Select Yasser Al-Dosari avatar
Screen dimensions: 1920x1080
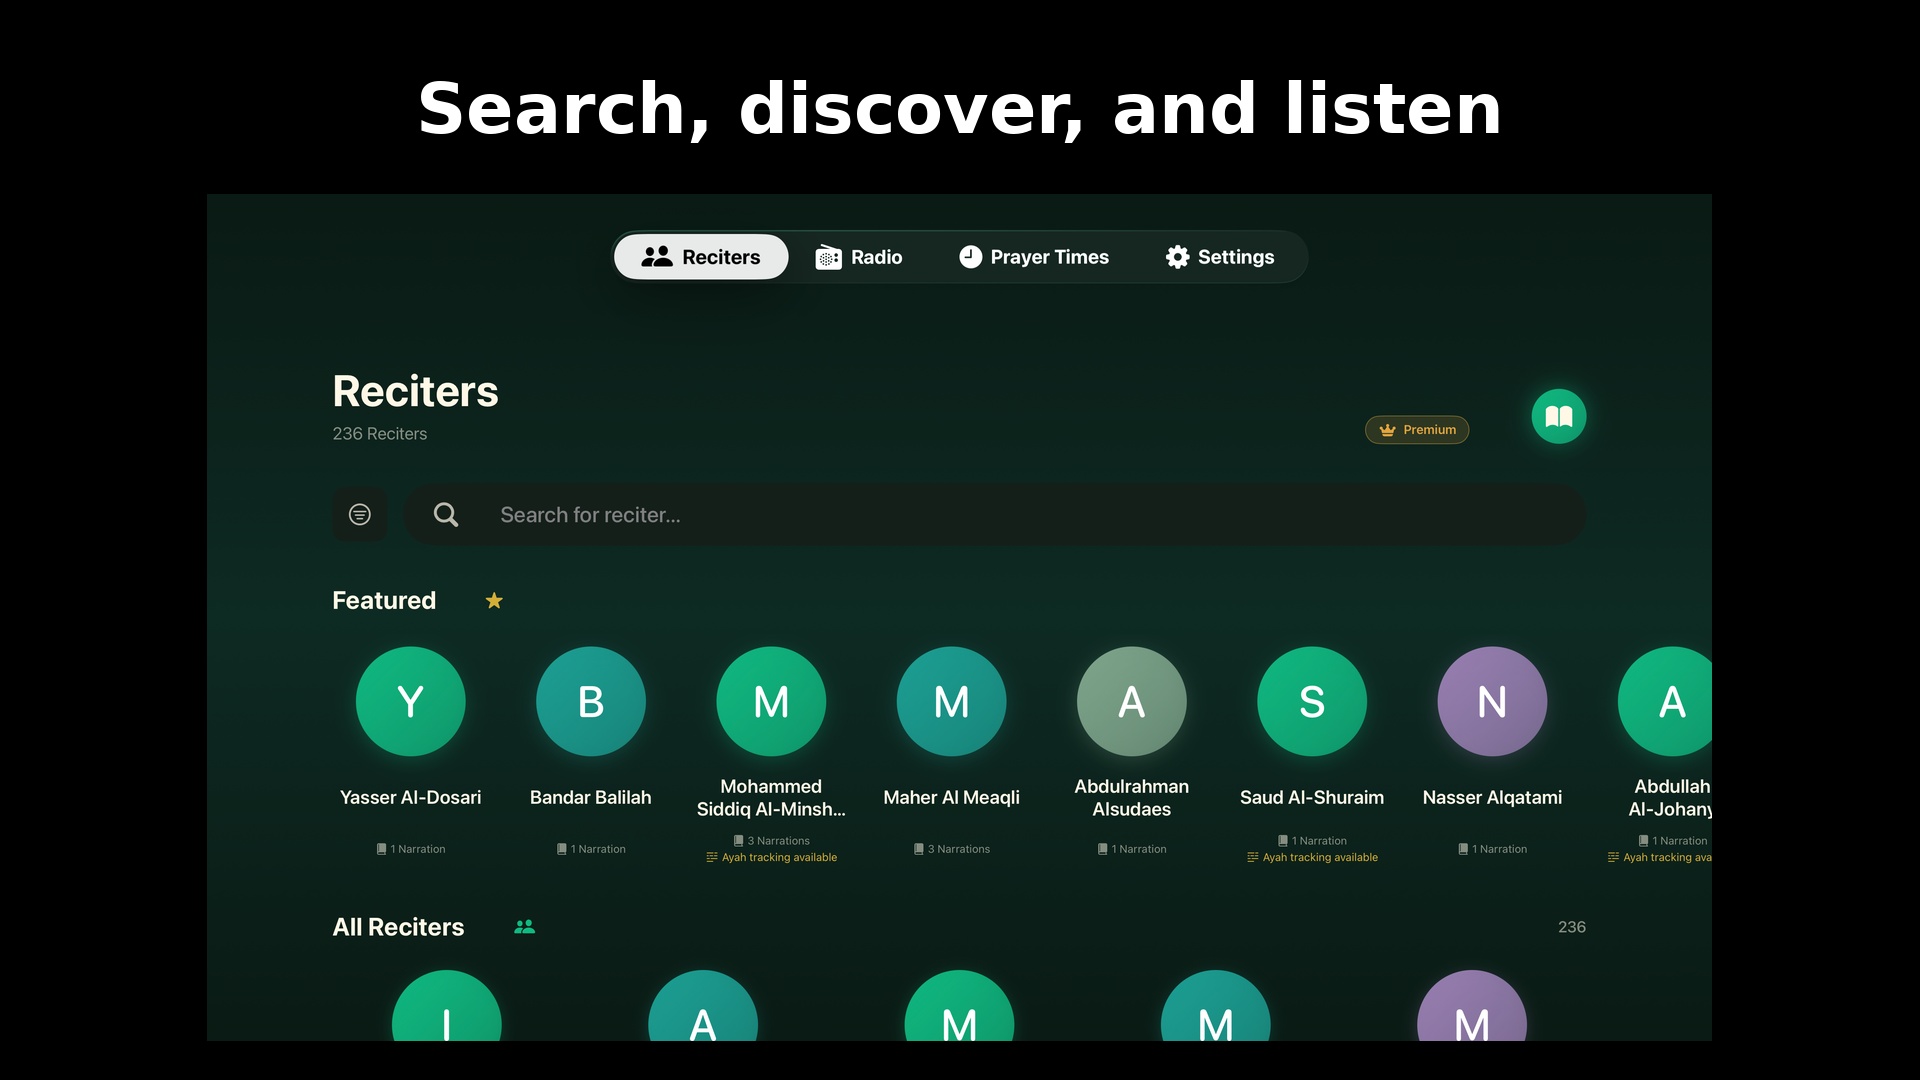click(x=410, y=701)
